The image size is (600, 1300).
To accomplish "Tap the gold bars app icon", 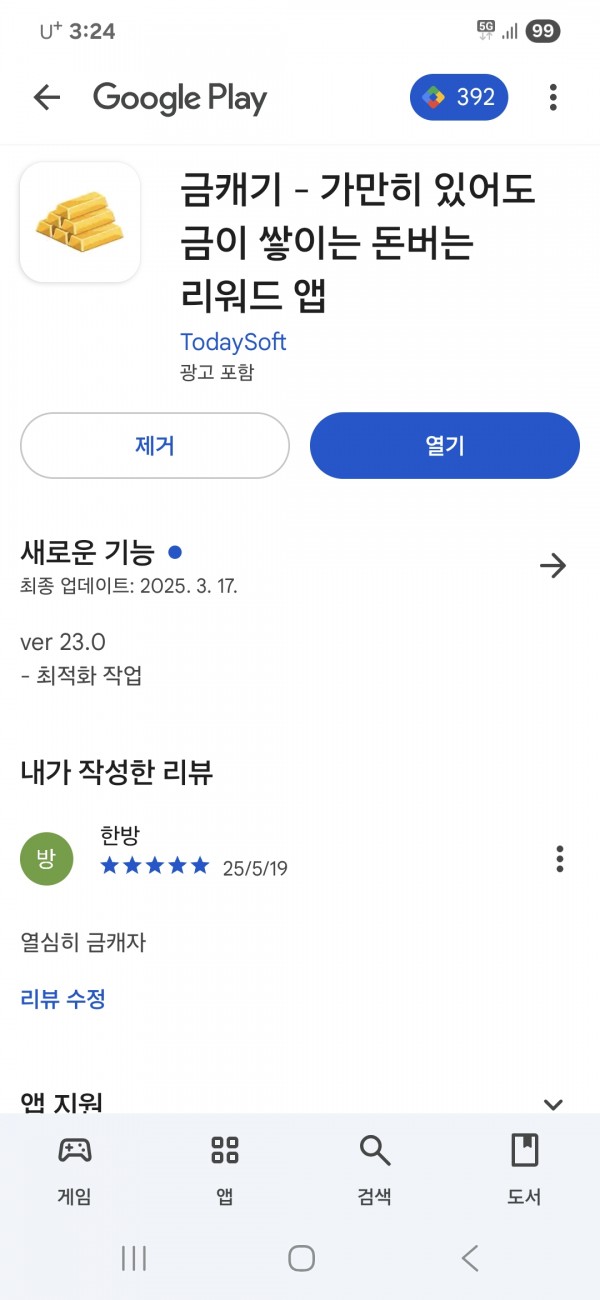I will [80, 222].
